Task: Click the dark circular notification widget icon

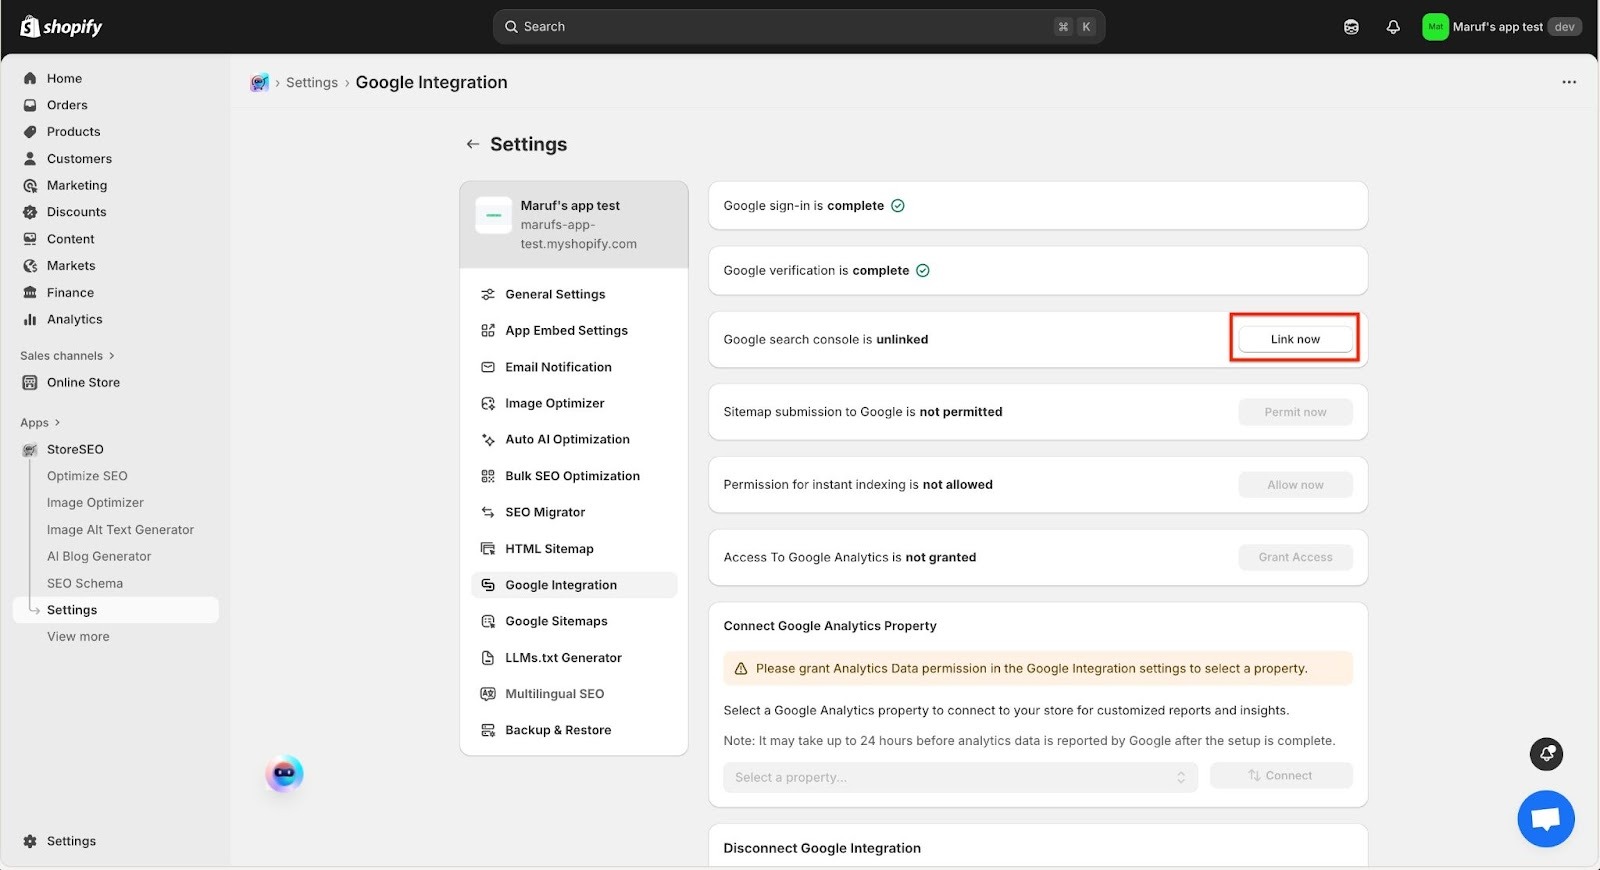Action: 1546,754
